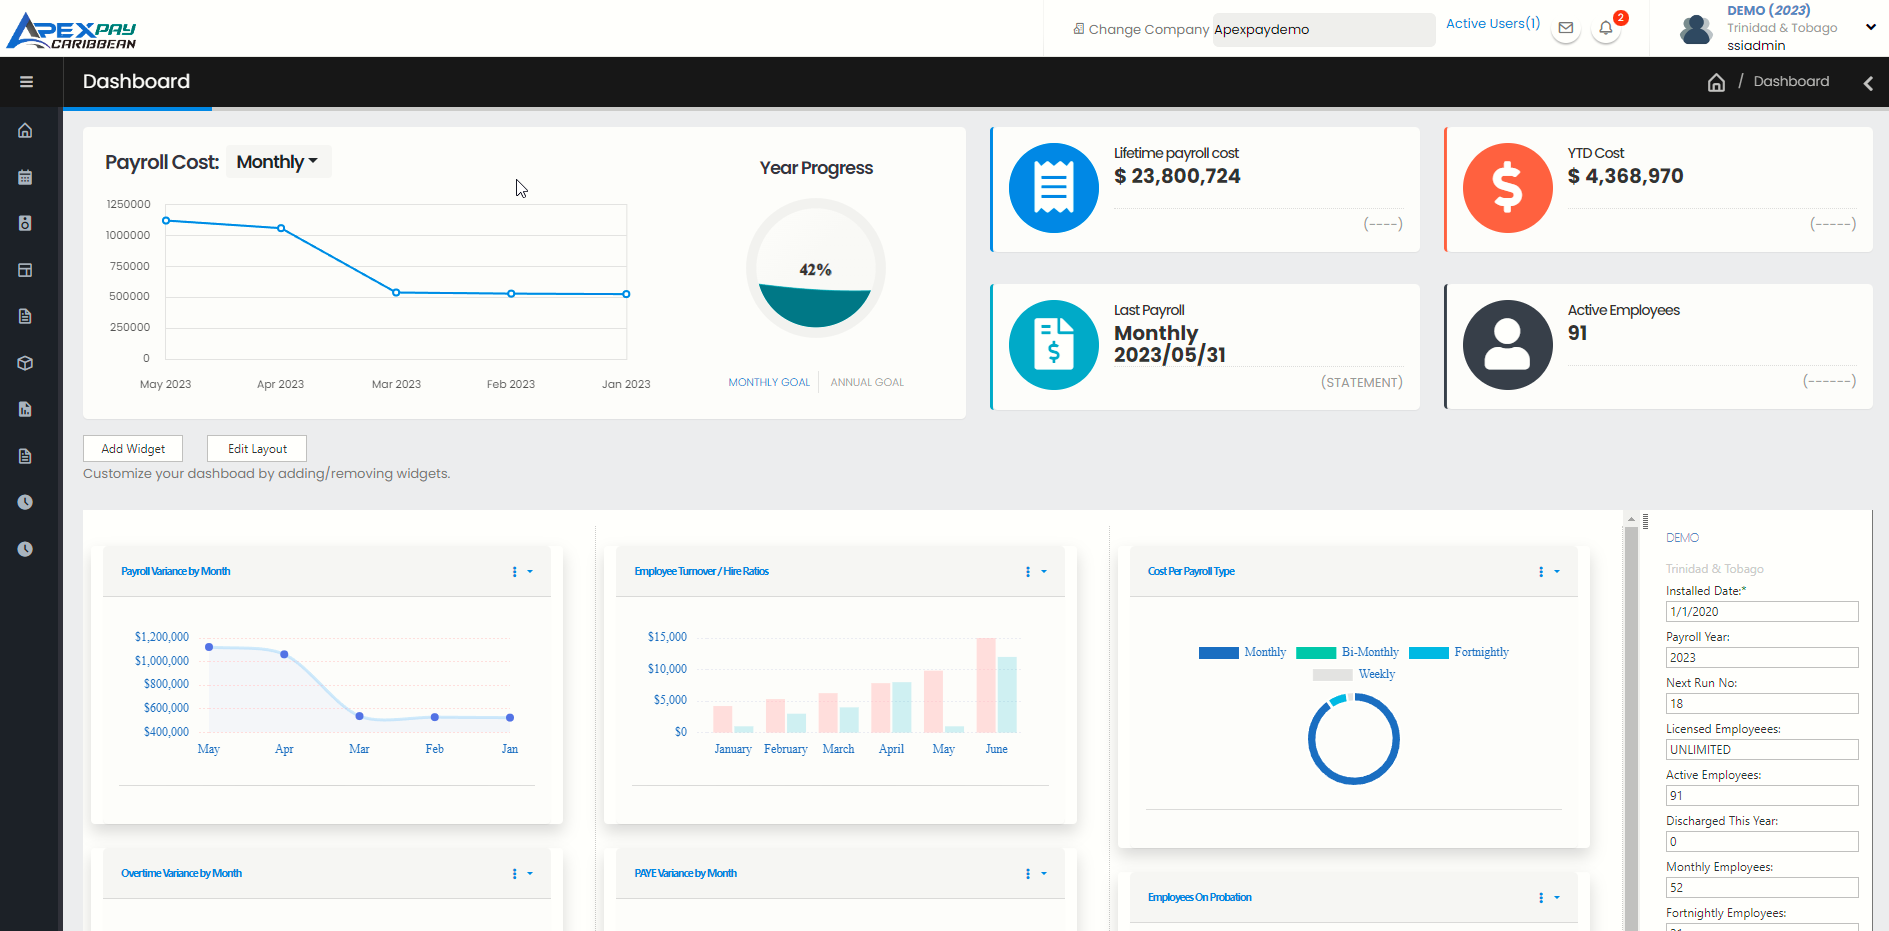Open the hamburger menu in the sidebar
Viewport: 1889px width, 931px height.
[x=26, y=82]
